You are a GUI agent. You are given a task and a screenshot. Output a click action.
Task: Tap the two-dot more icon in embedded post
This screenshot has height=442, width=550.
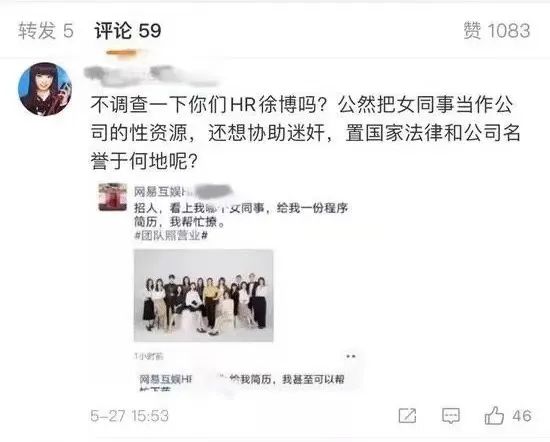[x=351, y=356]
